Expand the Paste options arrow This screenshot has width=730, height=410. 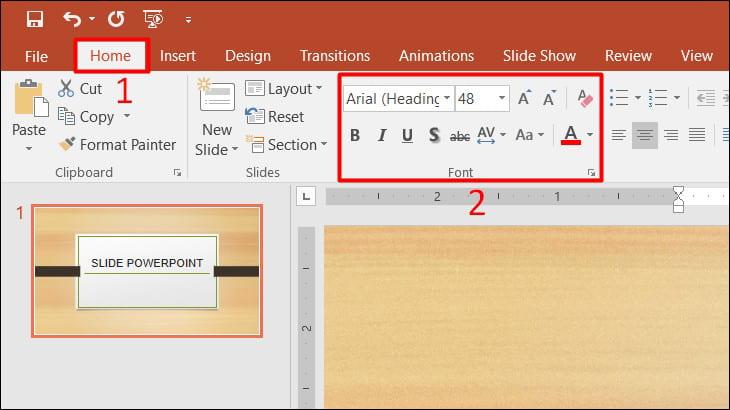[x=29, y=148]
